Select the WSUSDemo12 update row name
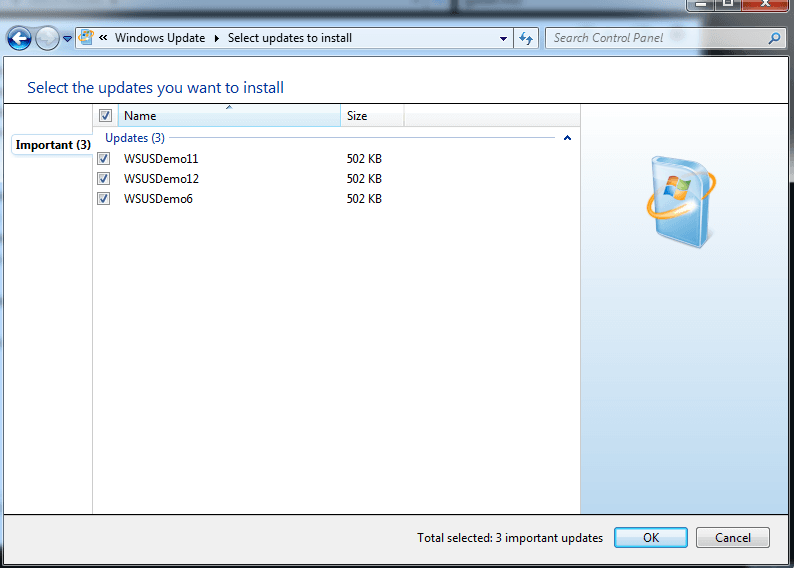This screenshot has width=794, height=568. click(x=162, y=179)
